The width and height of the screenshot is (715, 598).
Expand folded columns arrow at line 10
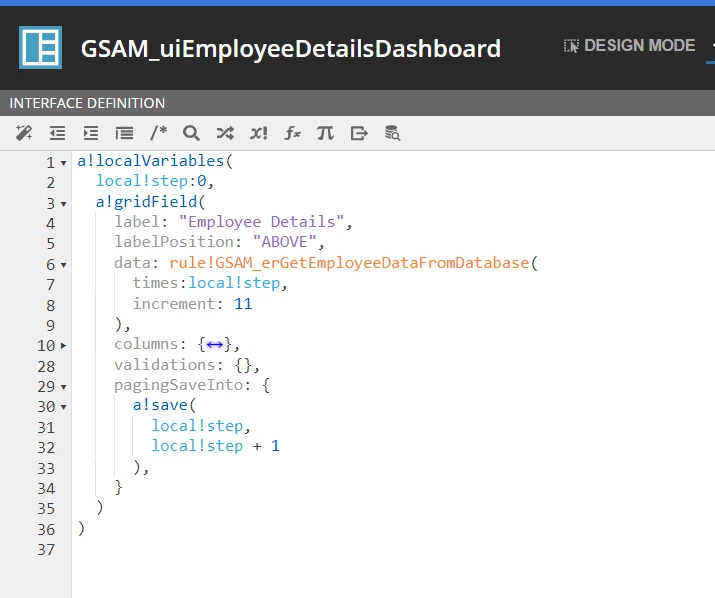(63, 346)
